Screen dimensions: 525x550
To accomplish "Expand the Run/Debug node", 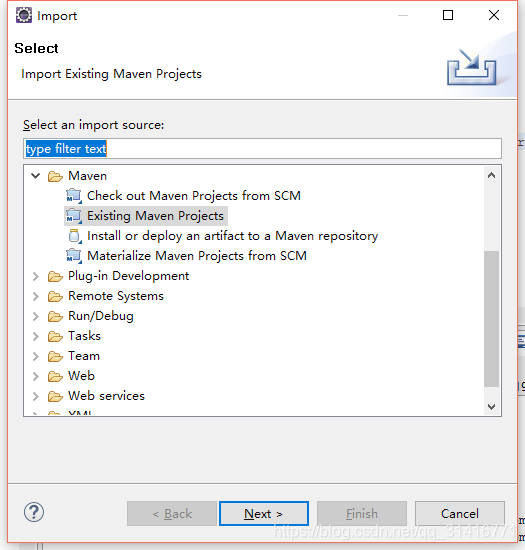I will 35,316.
